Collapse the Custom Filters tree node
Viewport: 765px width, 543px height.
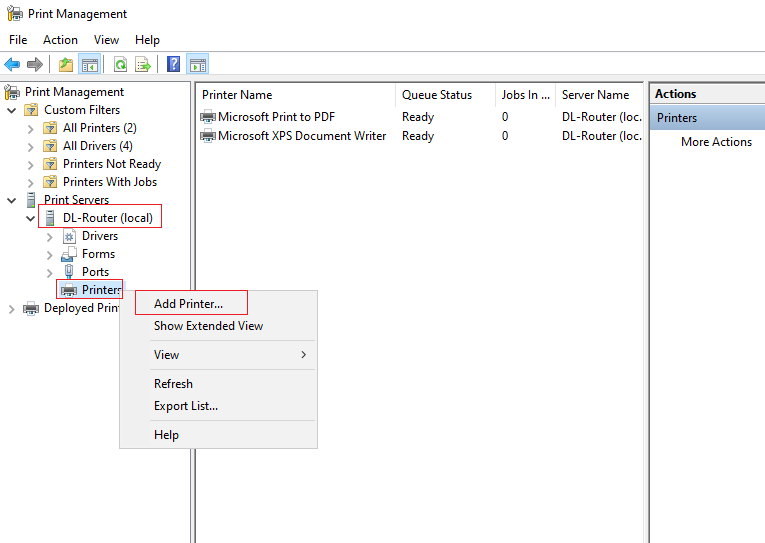click(12, 110)
